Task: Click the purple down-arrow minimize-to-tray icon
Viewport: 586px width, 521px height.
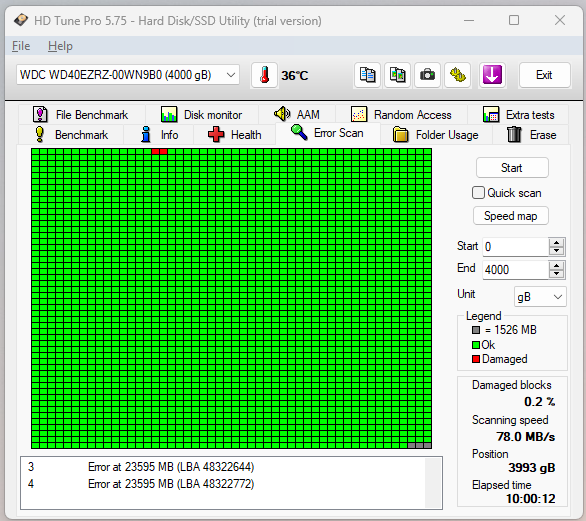Action: 492,75
